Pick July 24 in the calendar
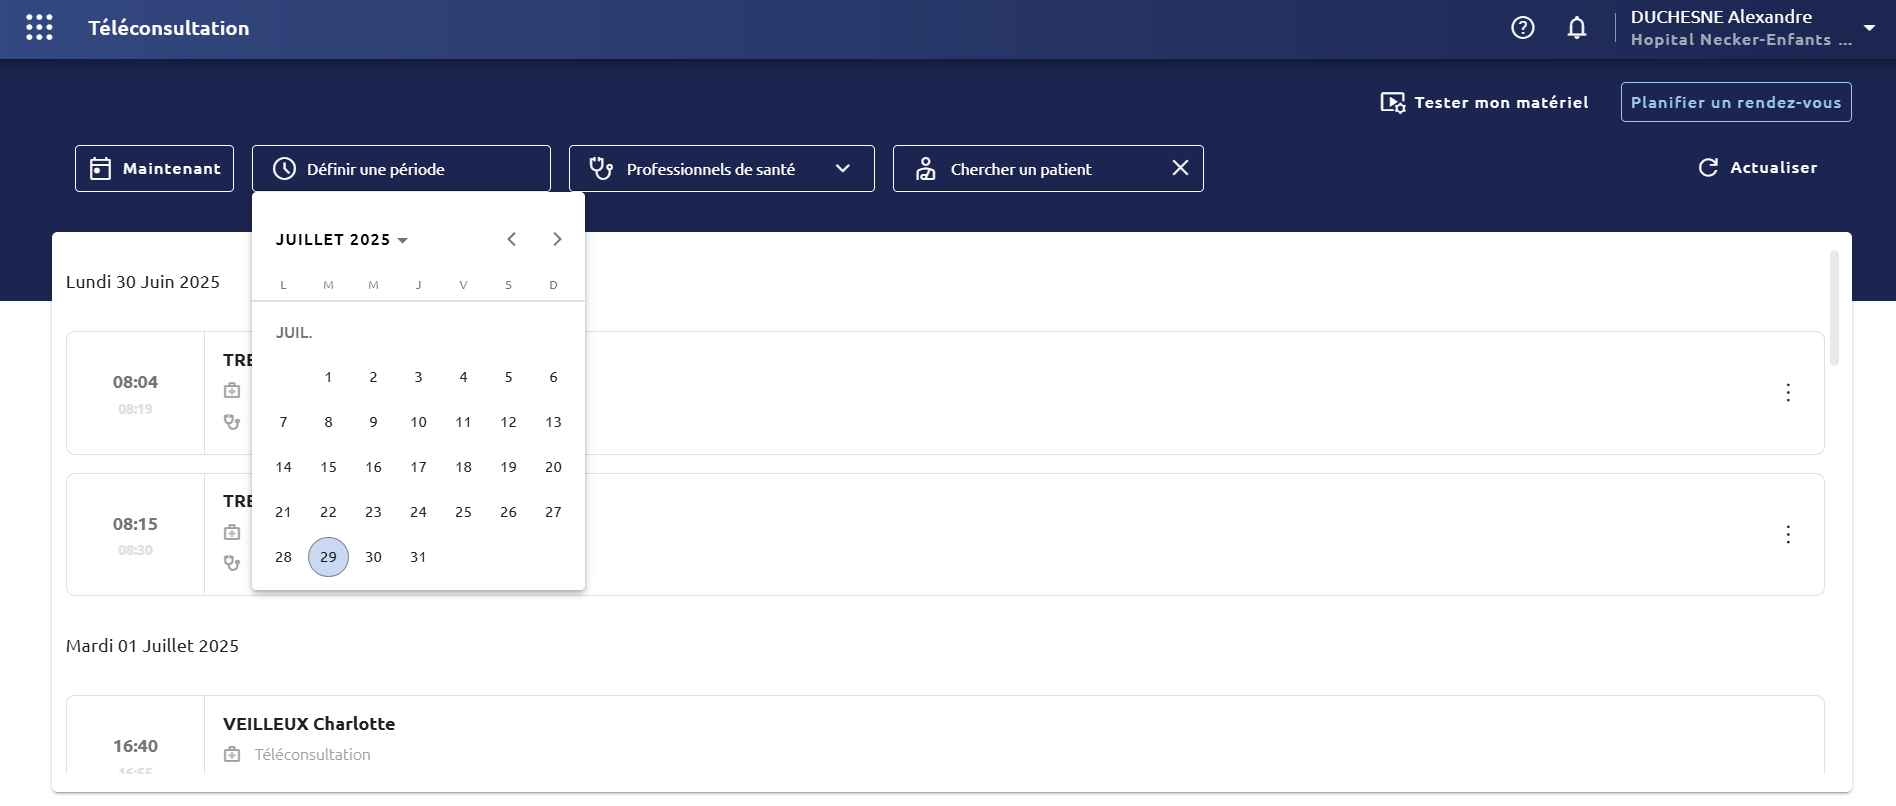1896x806 pixels. [418, 512]
